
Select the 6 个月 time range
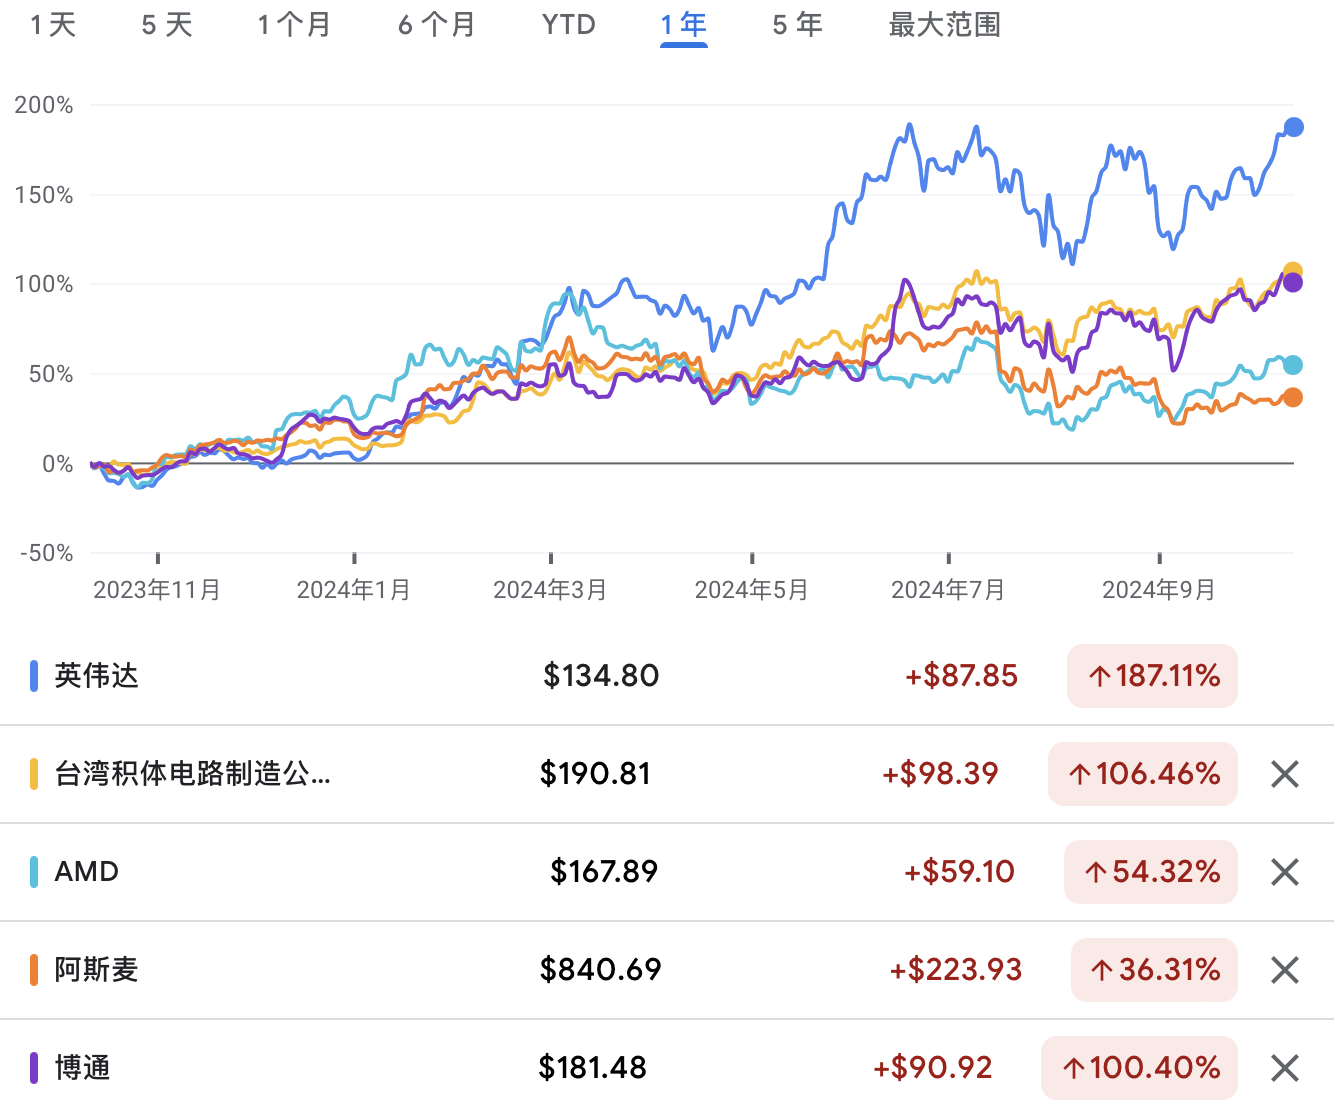click(436, 25)
